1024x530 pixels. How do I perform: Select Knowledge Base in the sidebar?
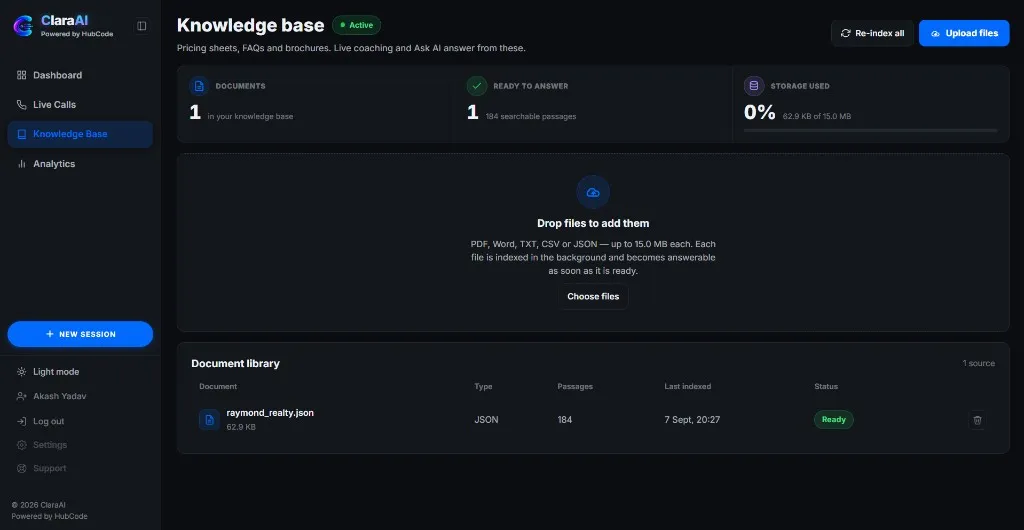(80, 134)
